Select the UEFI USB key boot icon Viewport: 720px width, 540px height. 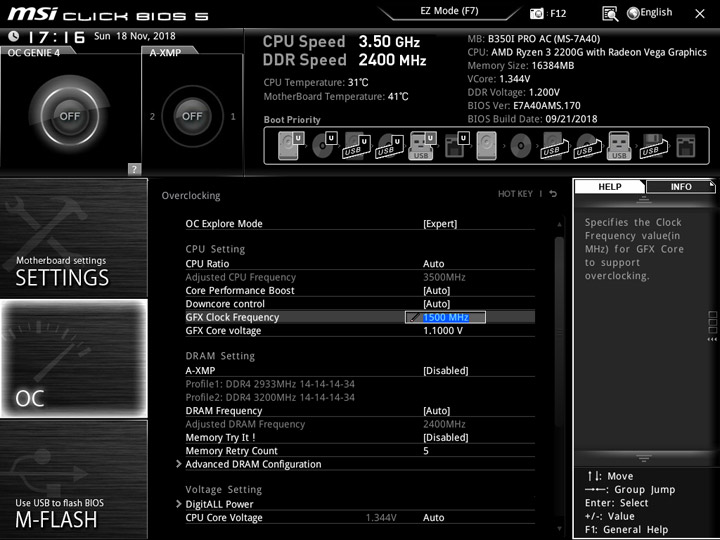(422, 146)
